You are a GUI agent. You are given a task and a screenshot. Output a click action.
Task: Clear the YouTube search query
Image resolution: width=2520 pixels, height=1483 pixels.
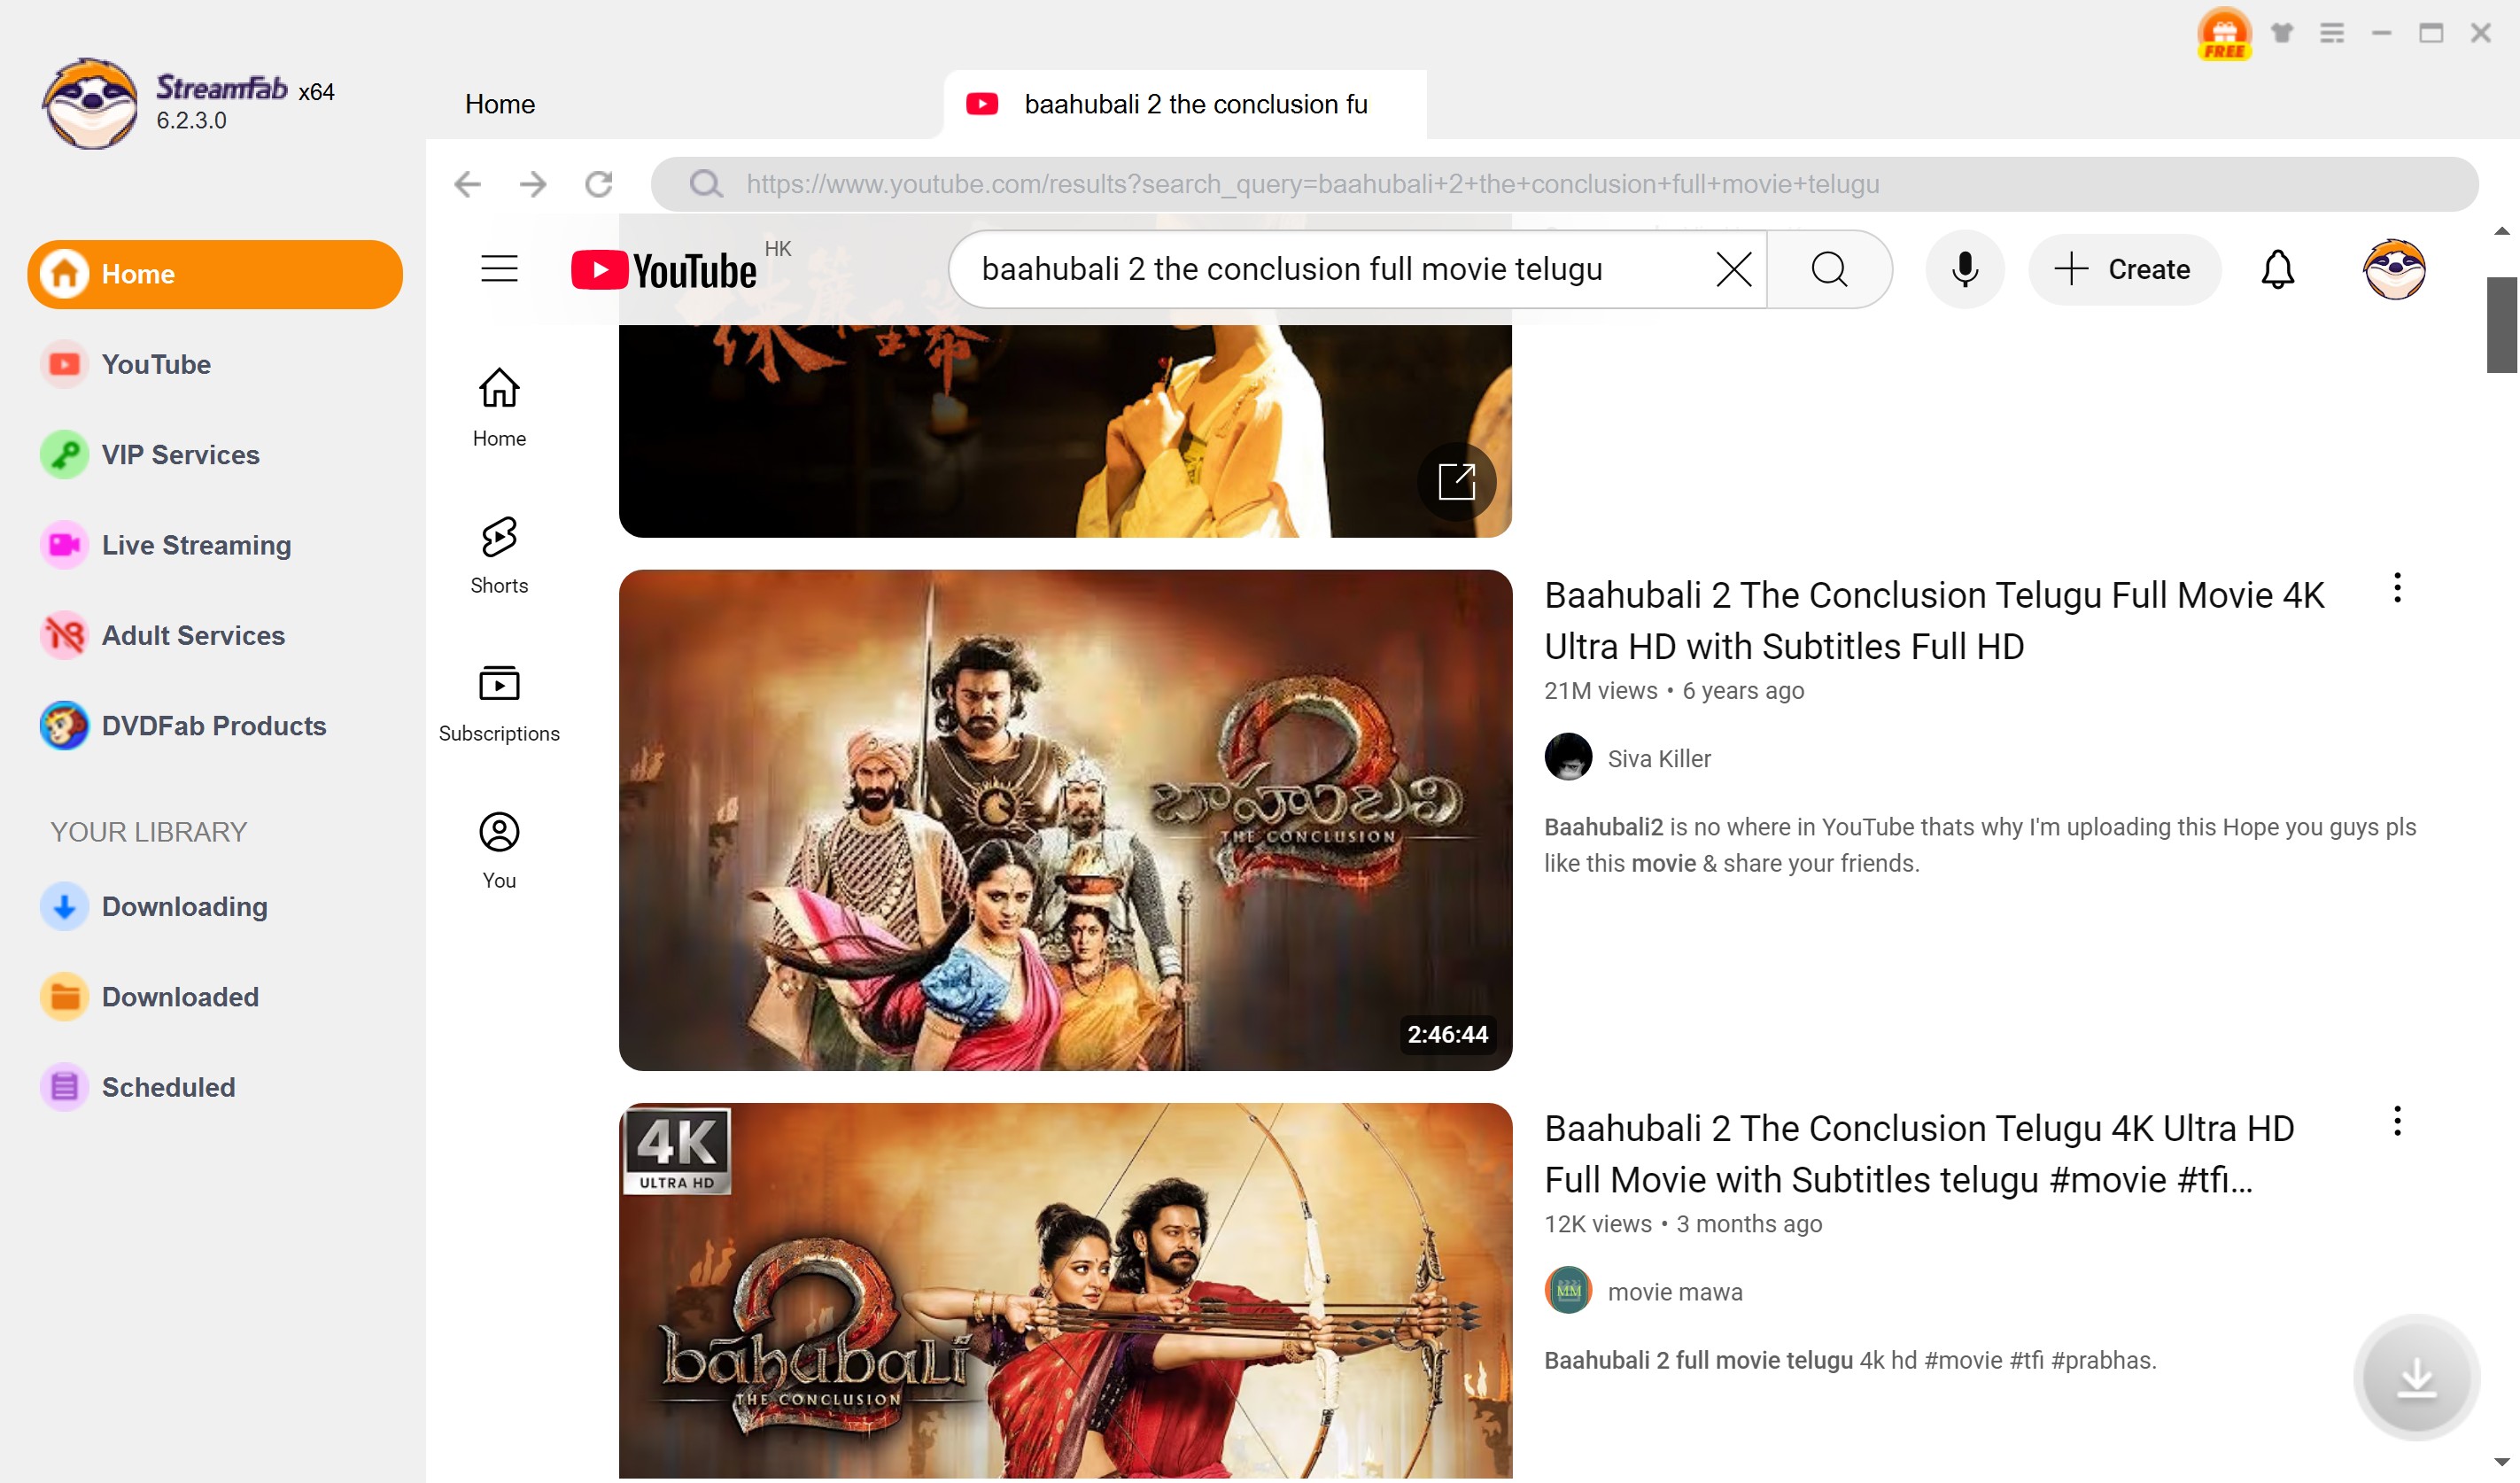[1733, 269]
